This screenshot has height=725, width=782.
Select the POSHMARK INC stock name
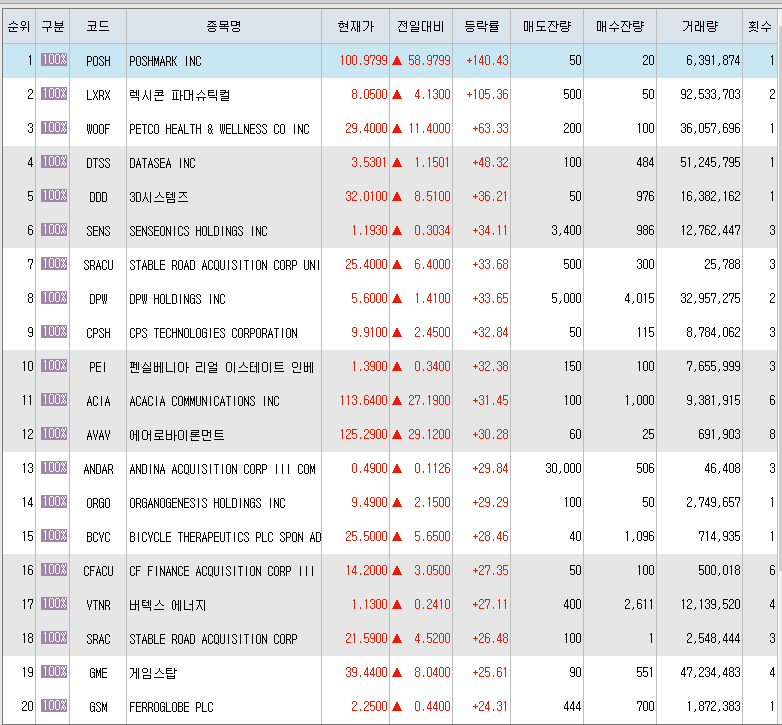click(165, 61)
